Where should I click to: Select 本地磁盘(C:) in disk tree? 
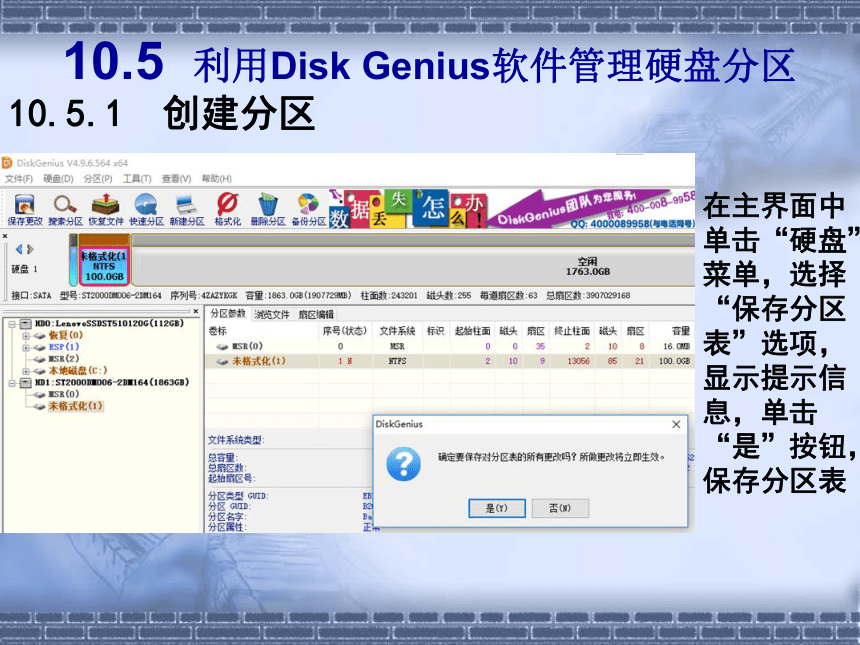coord(77,371)
